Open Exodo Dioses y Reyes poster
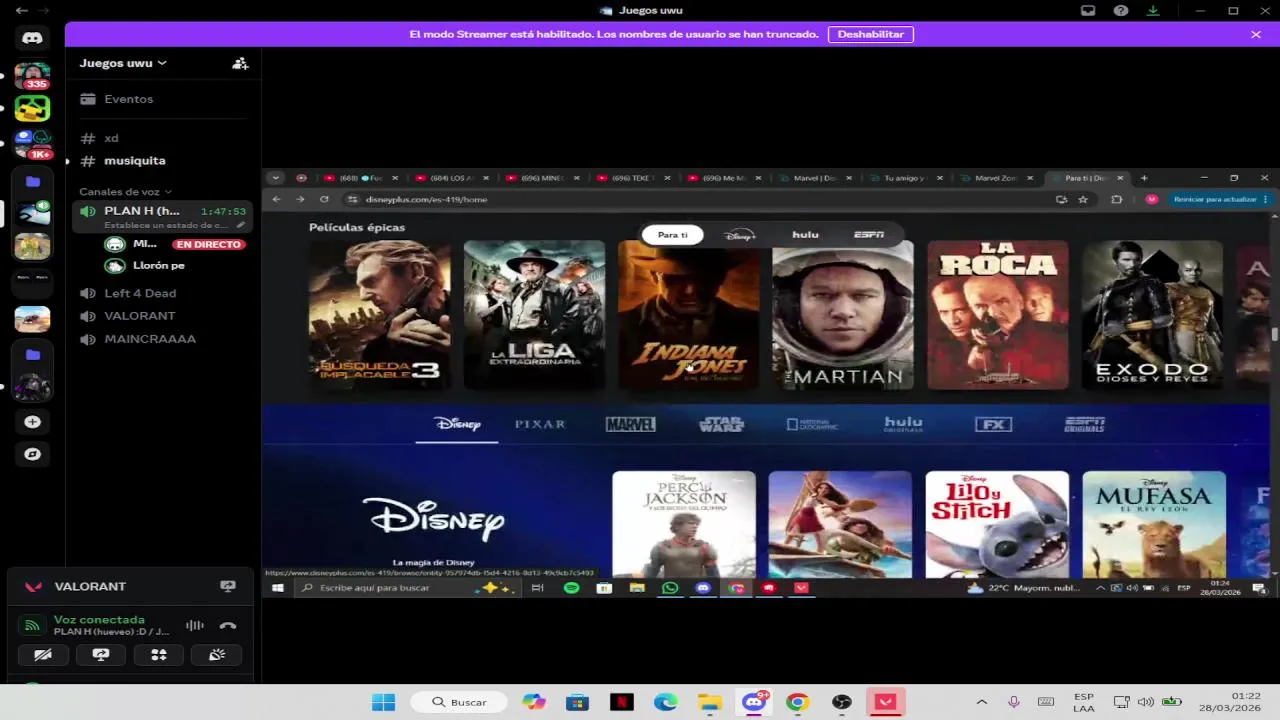 [x=1152, y=314]
